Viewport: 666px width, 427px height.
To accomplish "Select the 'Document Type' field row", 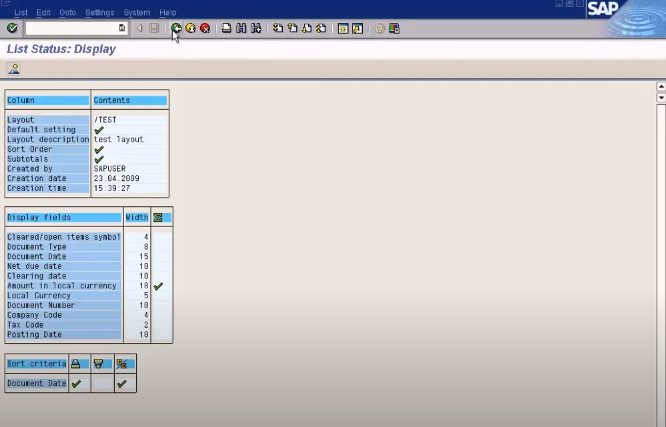I will tap(64, 247).
